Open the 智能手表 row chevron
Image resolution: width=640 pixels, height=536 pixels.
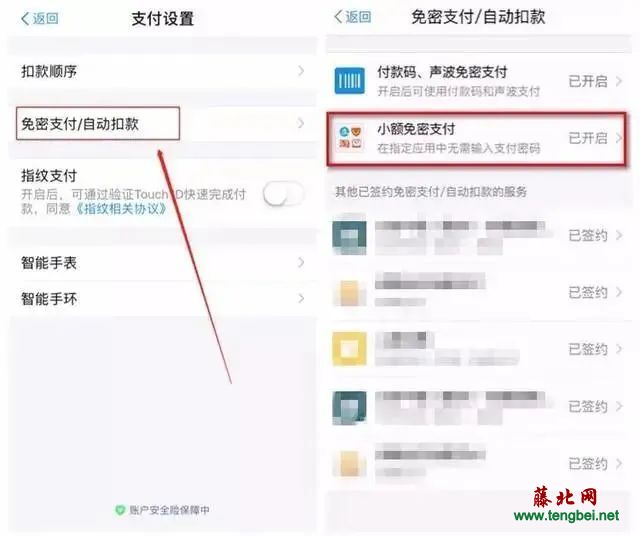(x=301, y=262)
